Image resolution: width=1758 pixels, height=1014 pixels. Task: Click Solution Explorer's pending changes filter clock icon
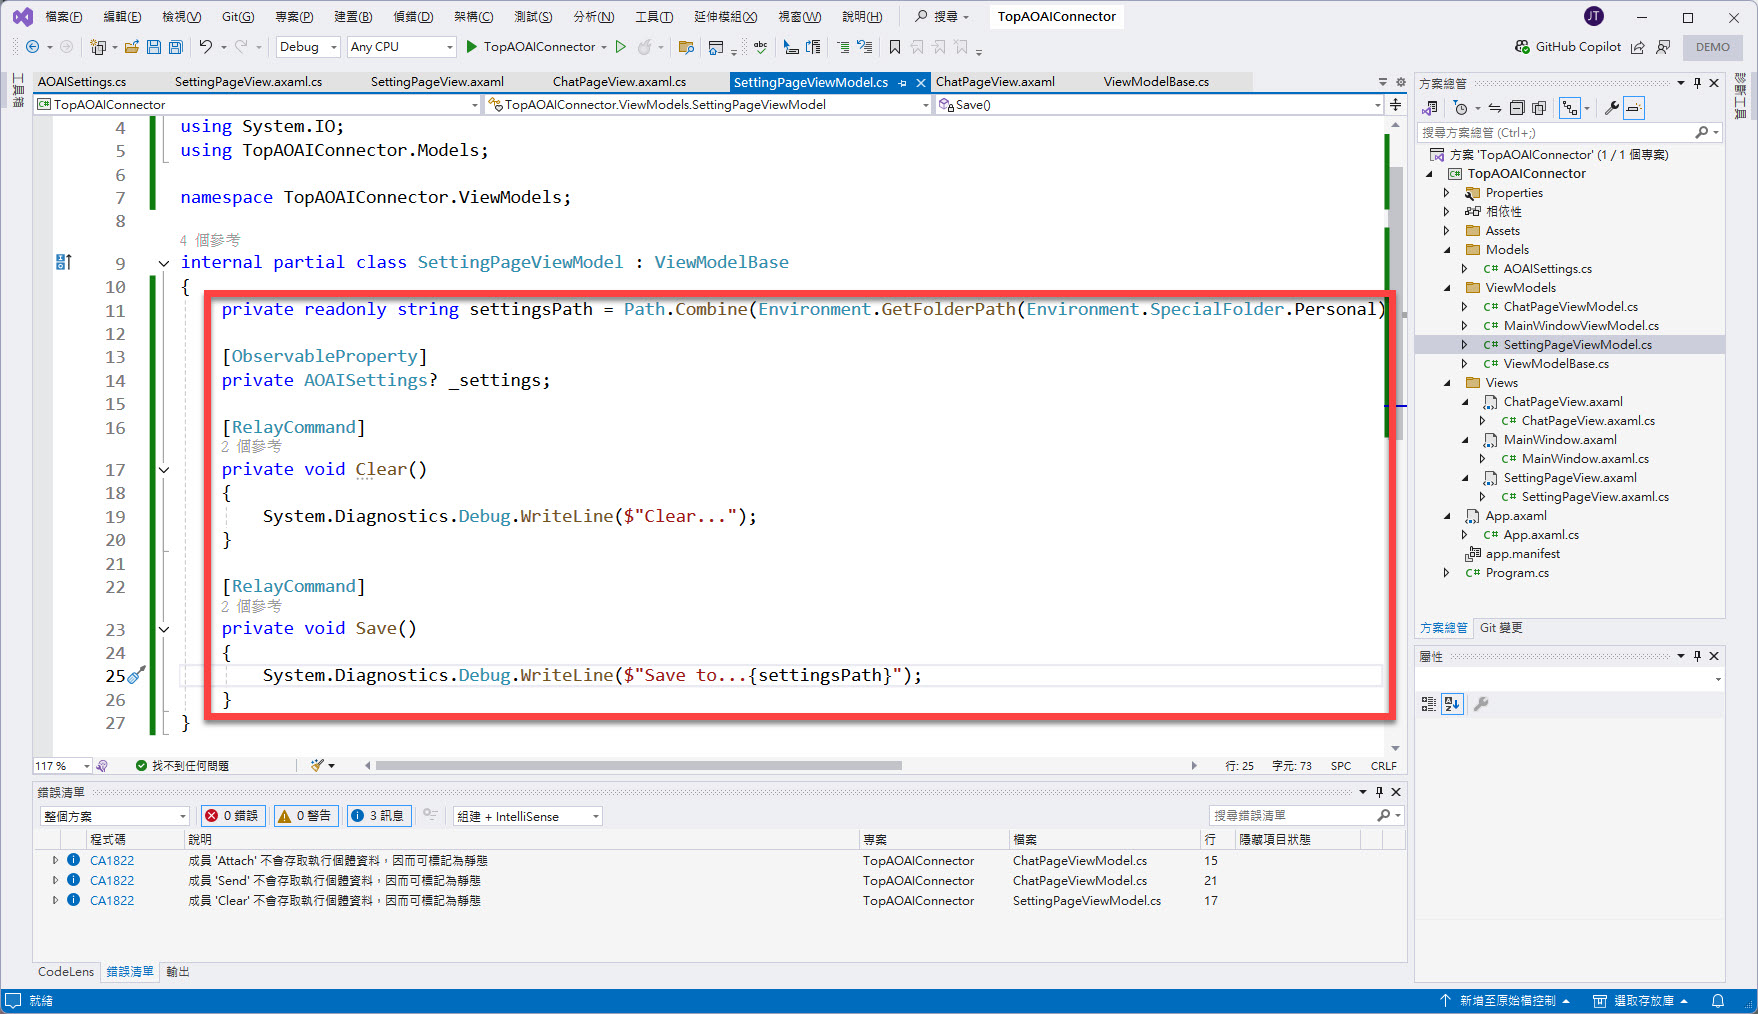[x=1461, y=108]
